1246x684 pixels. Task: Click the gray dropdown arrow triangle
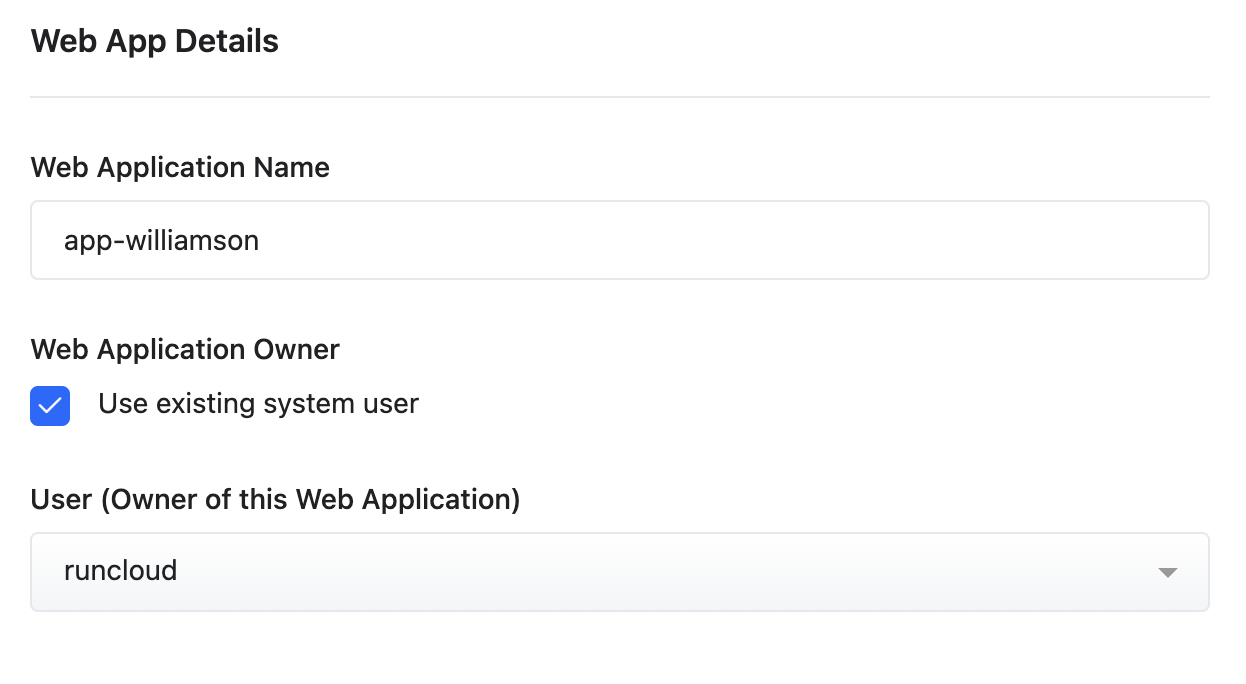coord(1166,573)
